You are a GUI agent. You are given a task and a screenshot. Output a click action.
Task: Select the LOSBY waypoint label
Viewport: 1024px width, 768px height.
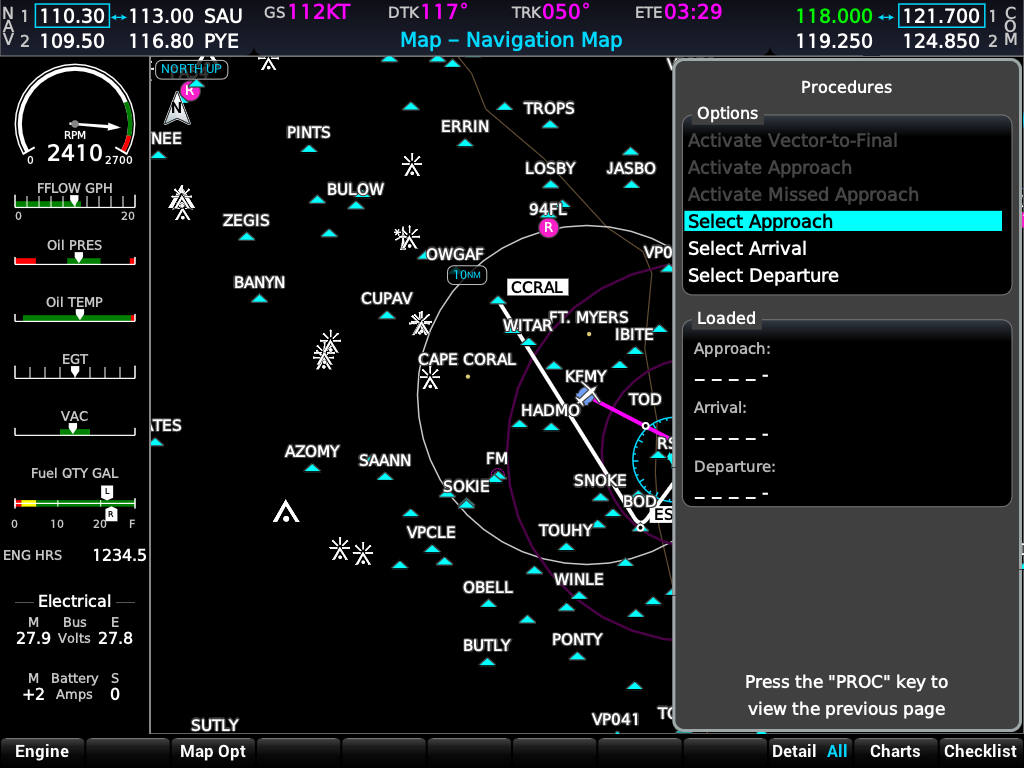550,168
